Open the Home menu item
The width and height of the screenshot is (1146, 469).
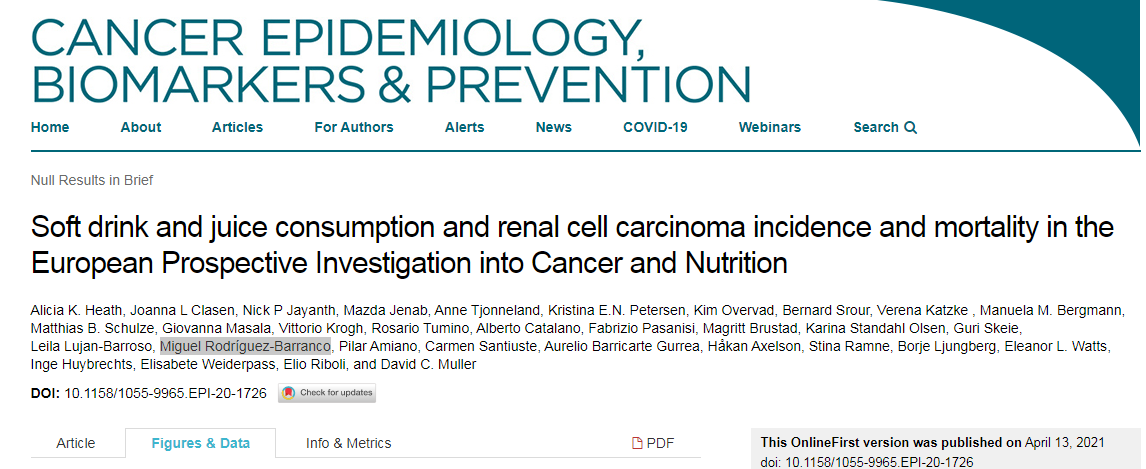click(50, 127)
